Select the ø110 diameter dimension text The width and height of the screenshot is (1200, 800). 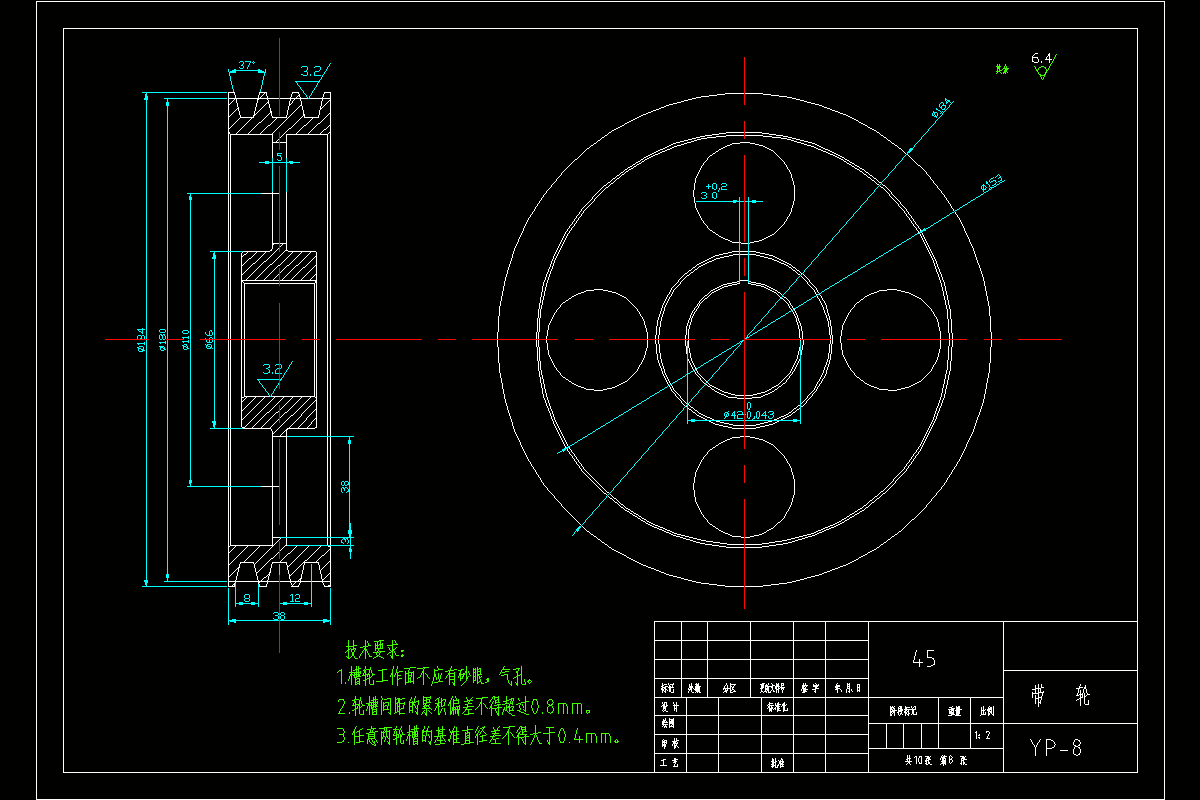[185, 340]
